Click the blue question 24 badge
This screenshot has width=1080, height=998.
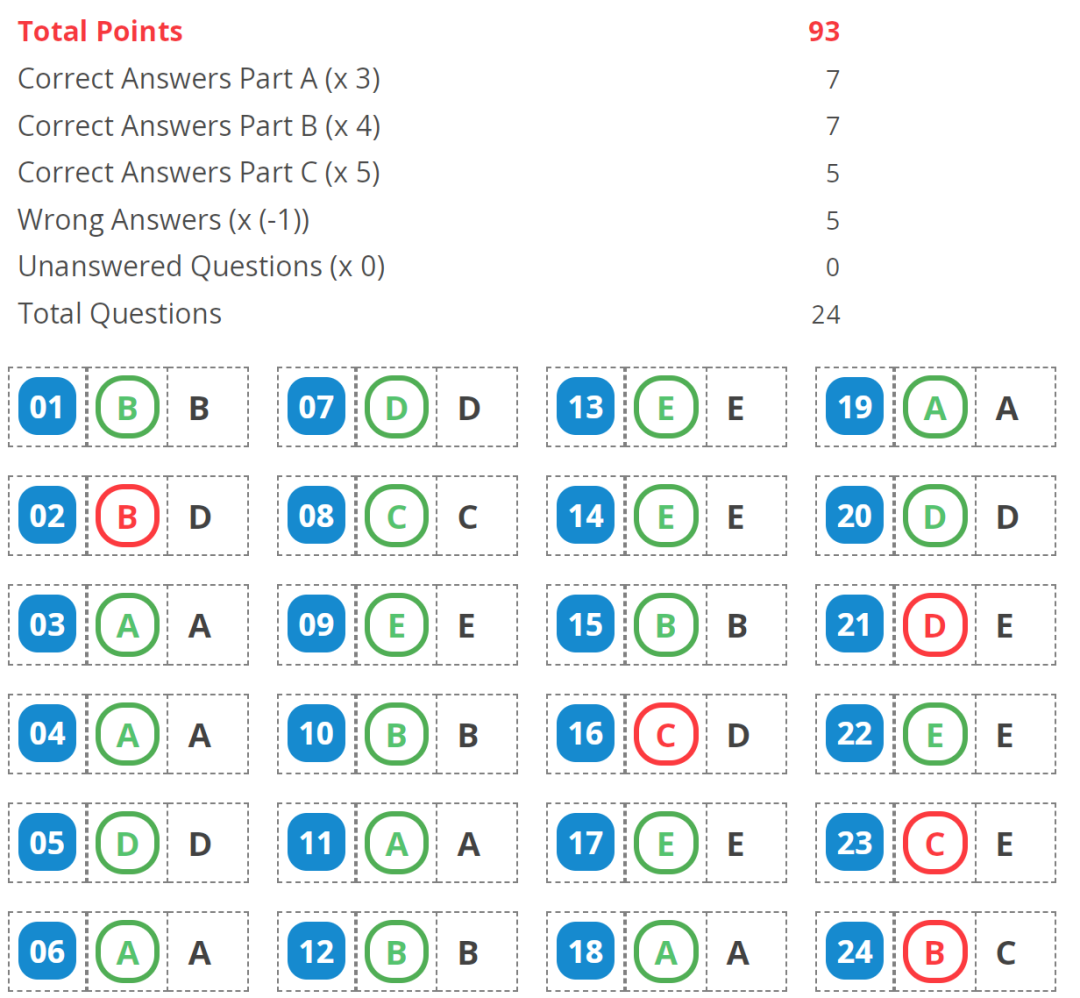[x=855, y=952]
